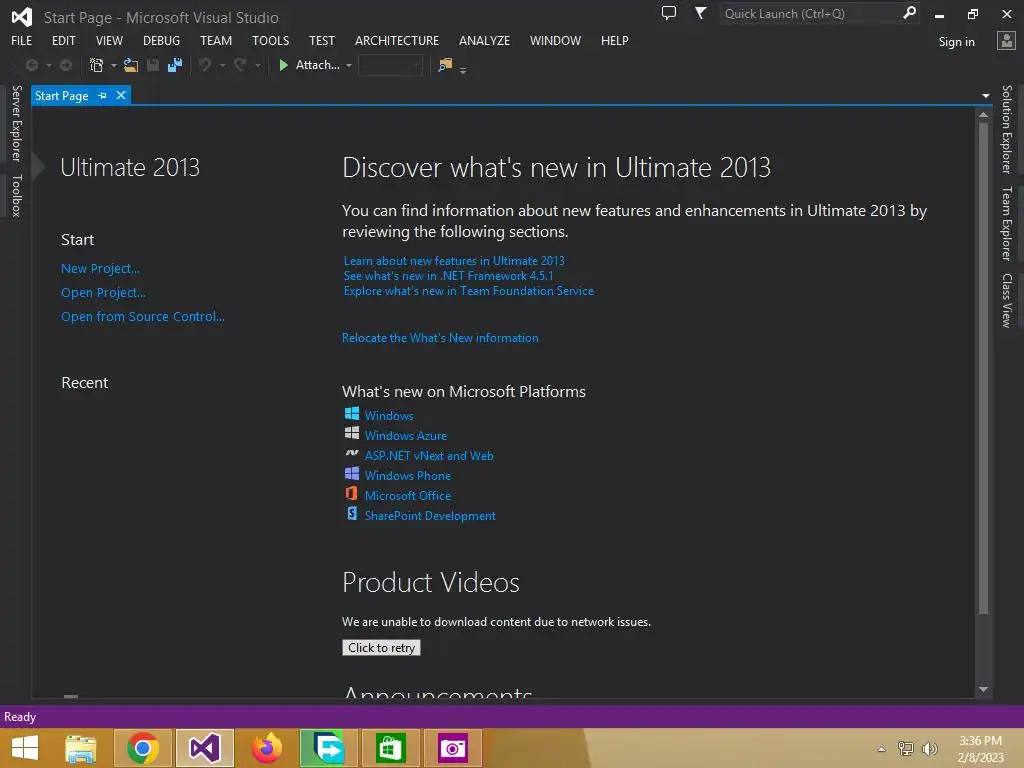Open the DEBUG menu
Viewport: 1024px width, 768px height.
[161, 40]
